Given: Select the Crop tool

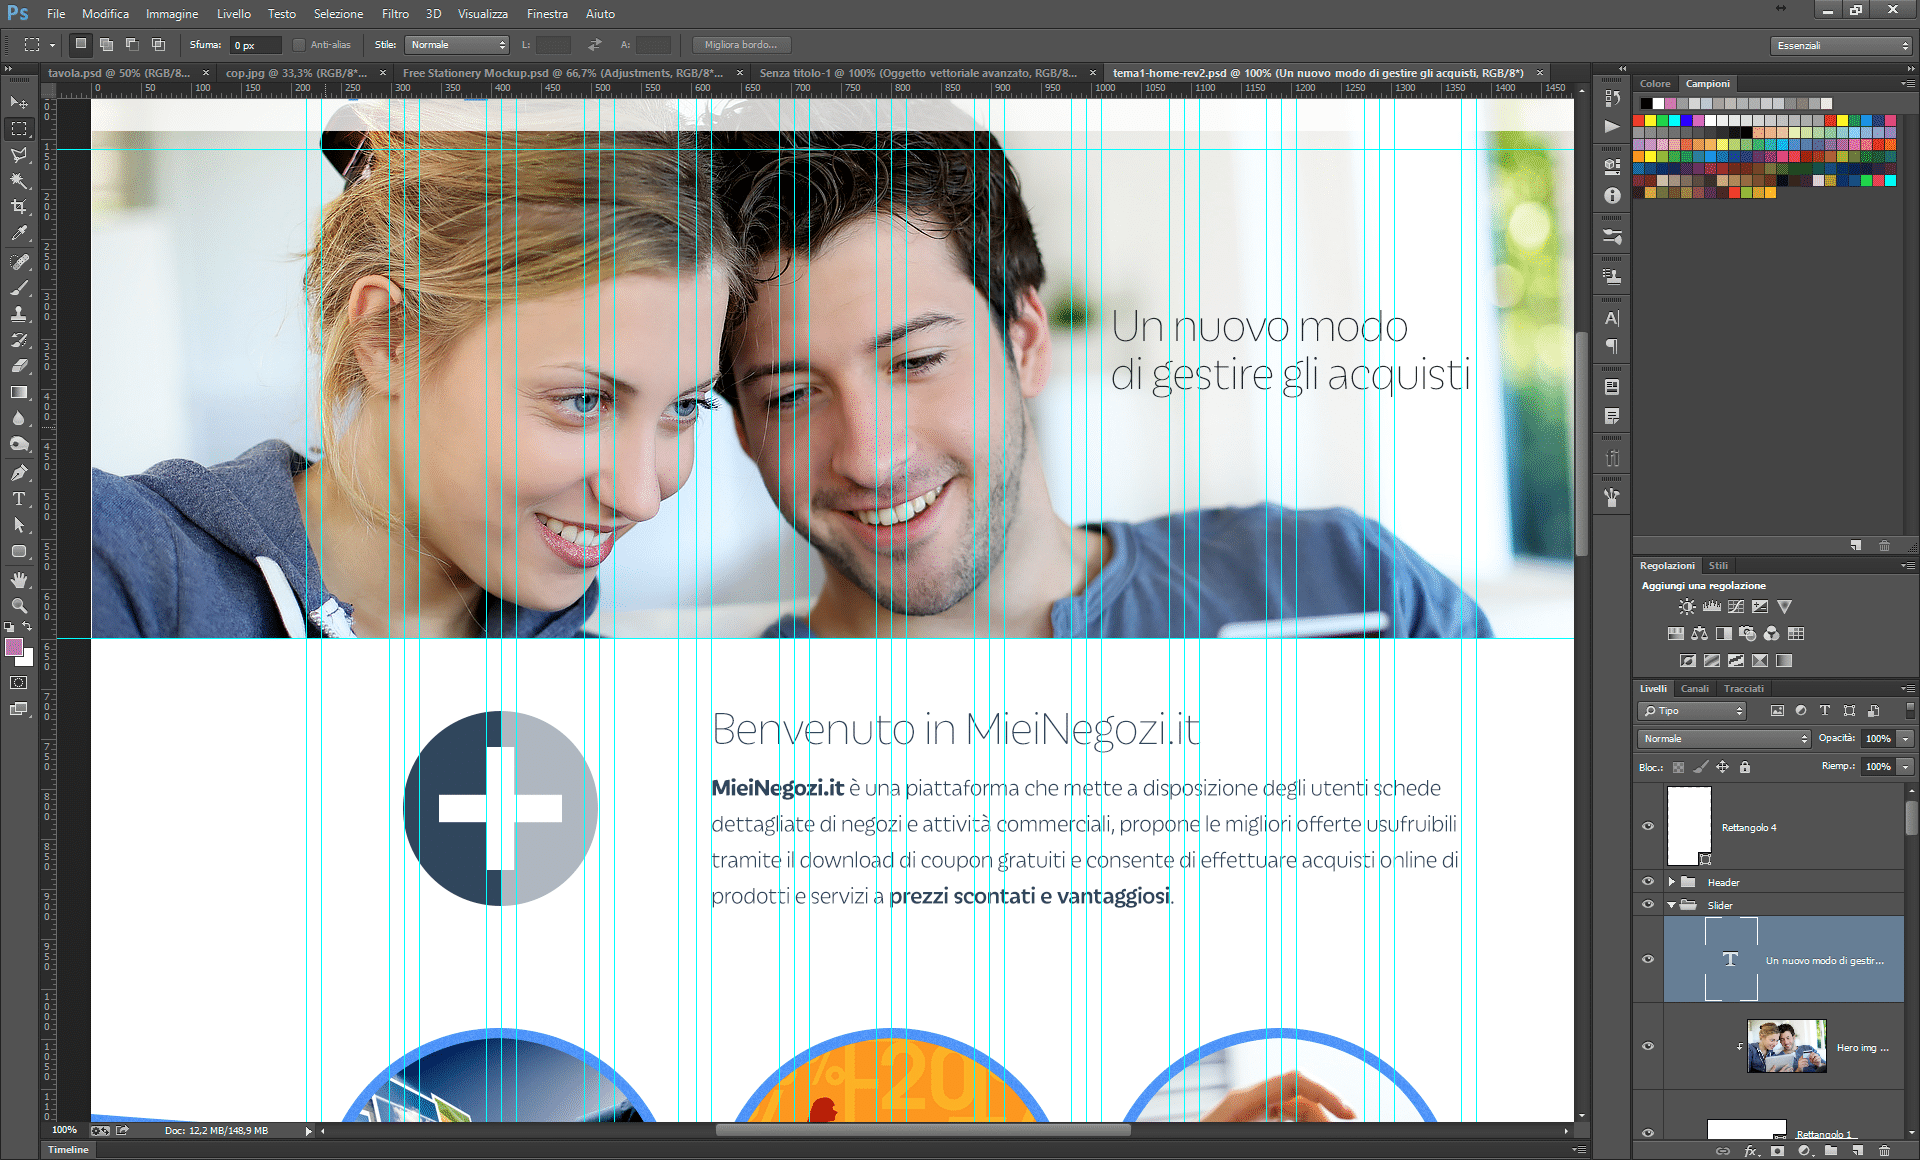Looking at the screenshot, I should point(19,207).
